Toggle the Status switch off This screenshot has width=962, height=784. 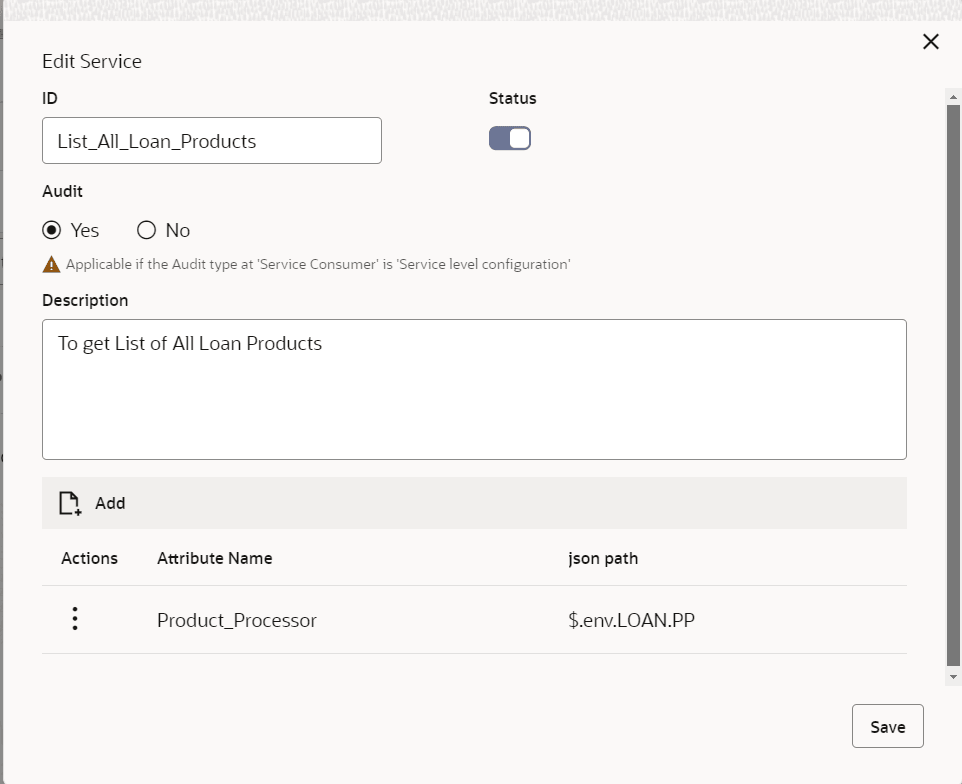(x=510, y=138)
